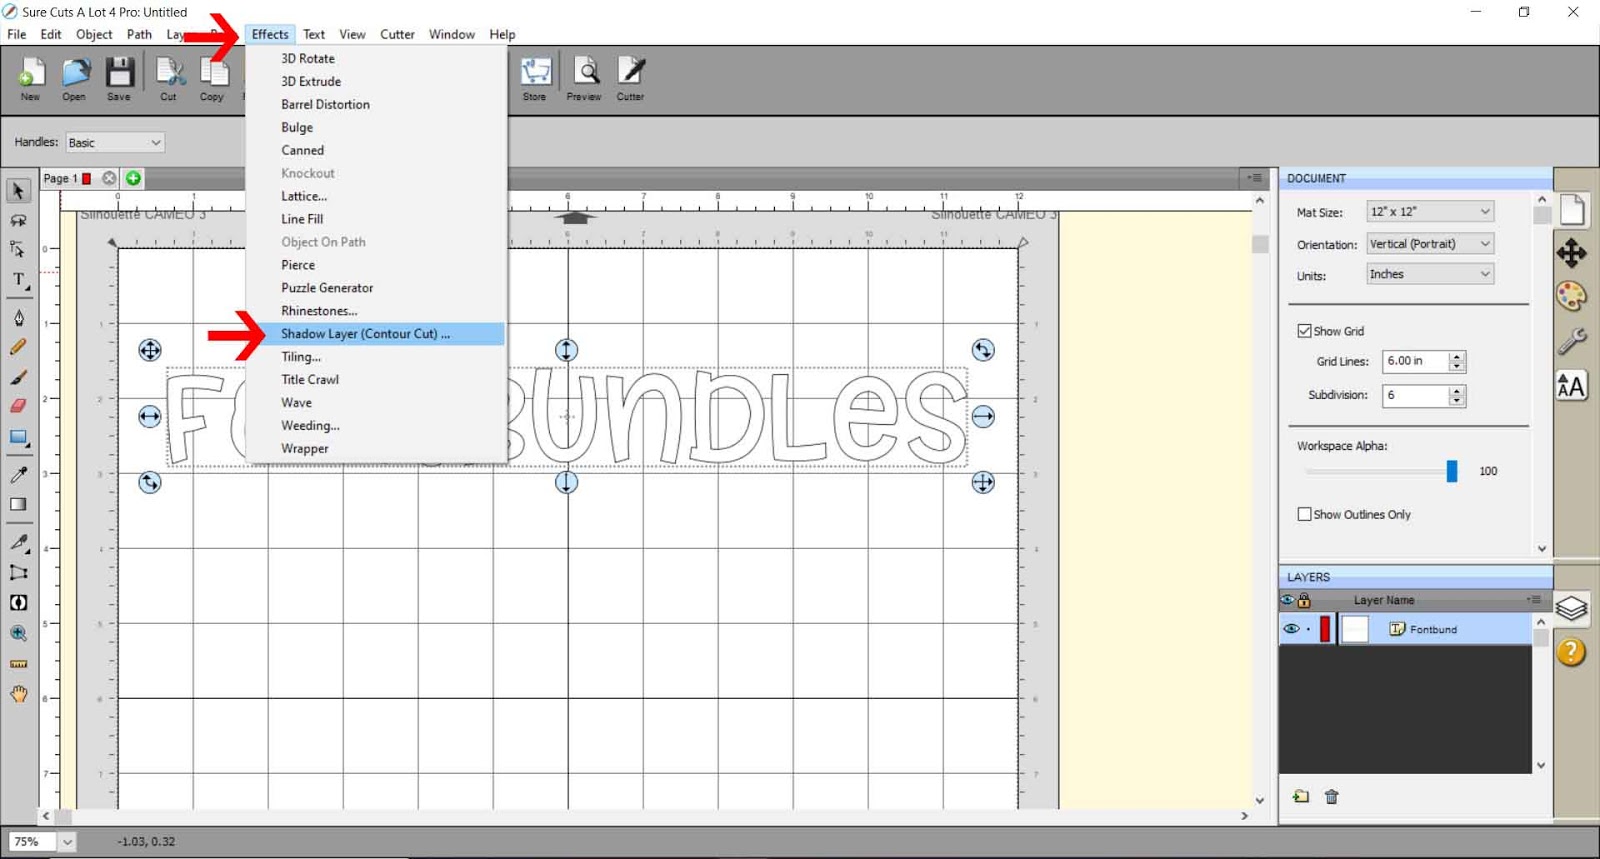Choose the Brush tool
This screenshot has width=1600, height=859.
point(18,378)
